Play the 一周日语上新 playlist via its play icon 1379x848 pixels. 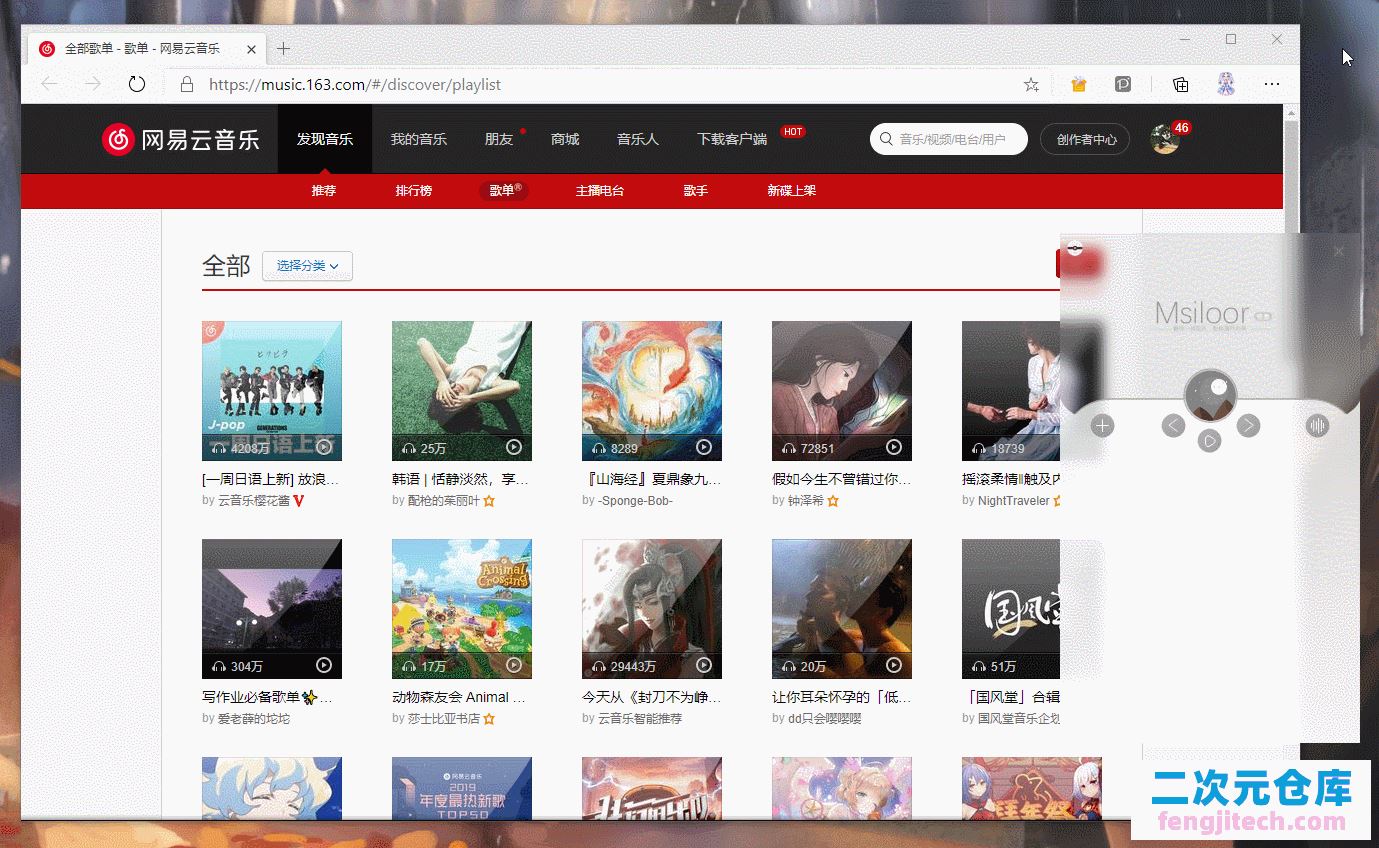324,448
